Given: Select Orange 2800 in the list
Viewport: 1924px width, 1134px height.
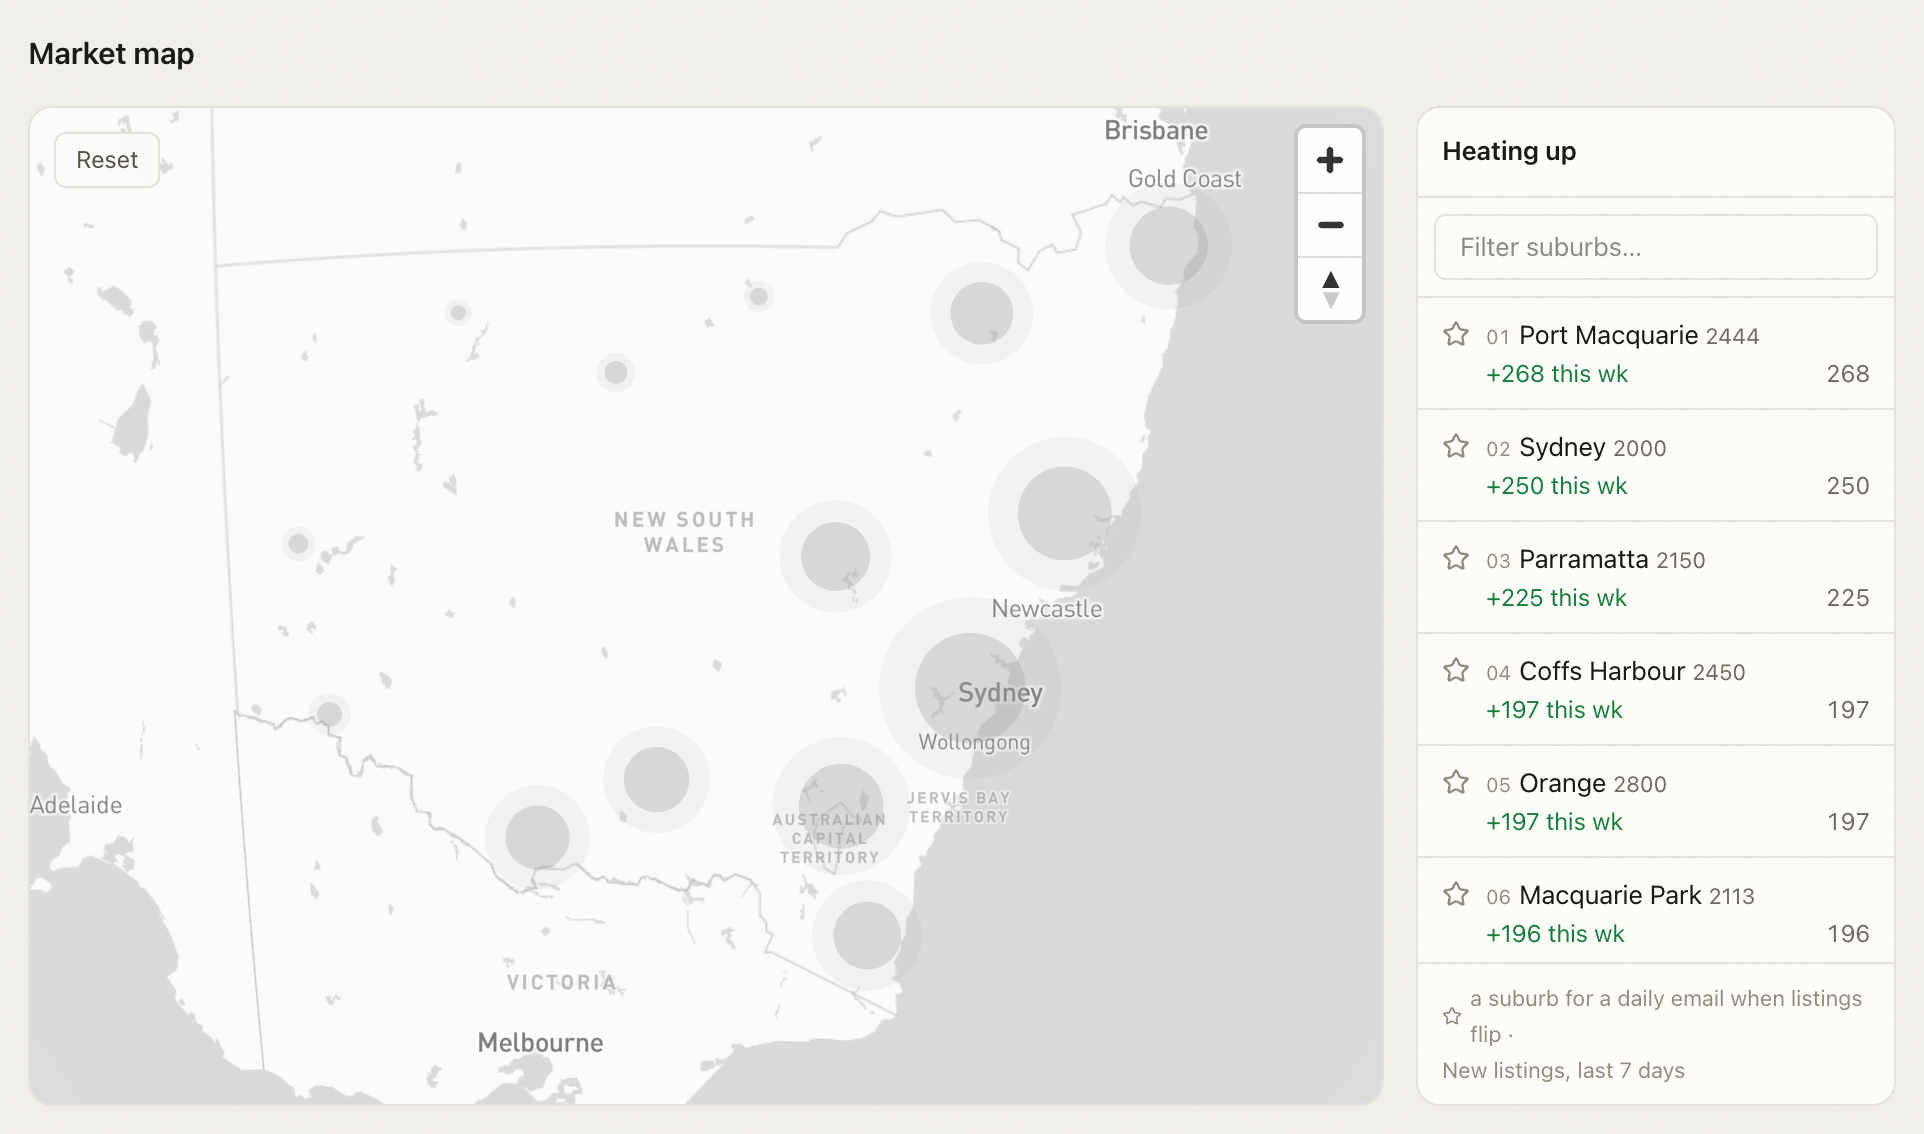Looking at the screenshot, I should [x=1655, y=801].
